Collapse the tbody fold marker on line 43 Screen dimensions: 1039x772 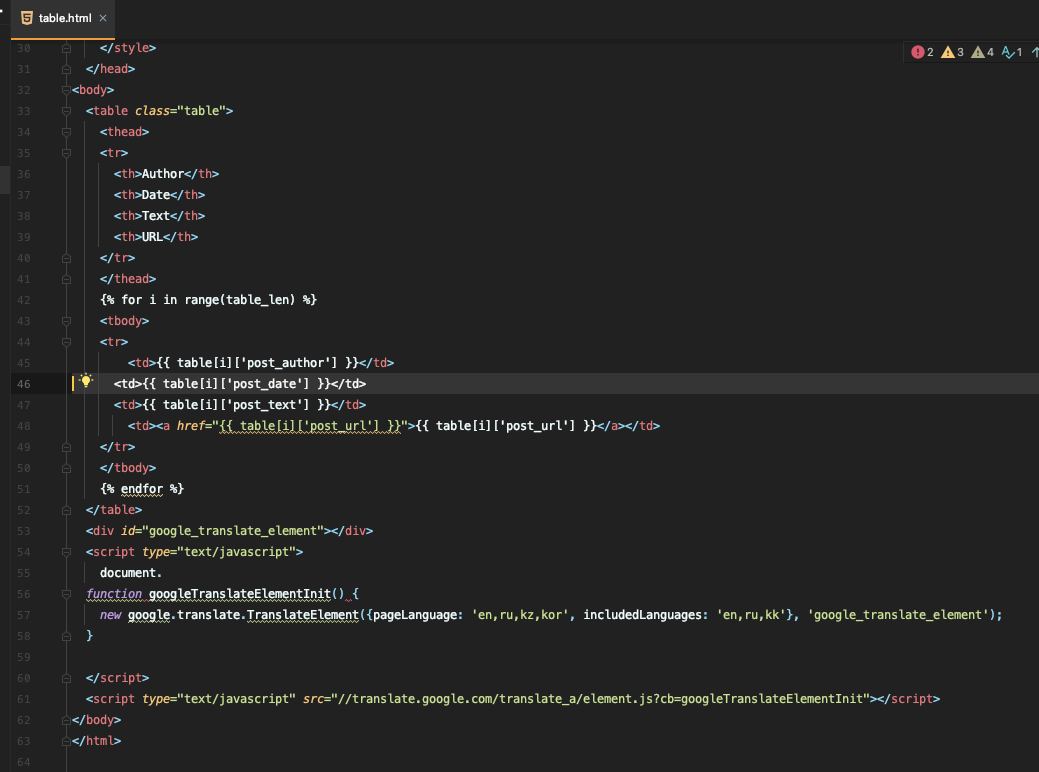[x=66, y=321]
